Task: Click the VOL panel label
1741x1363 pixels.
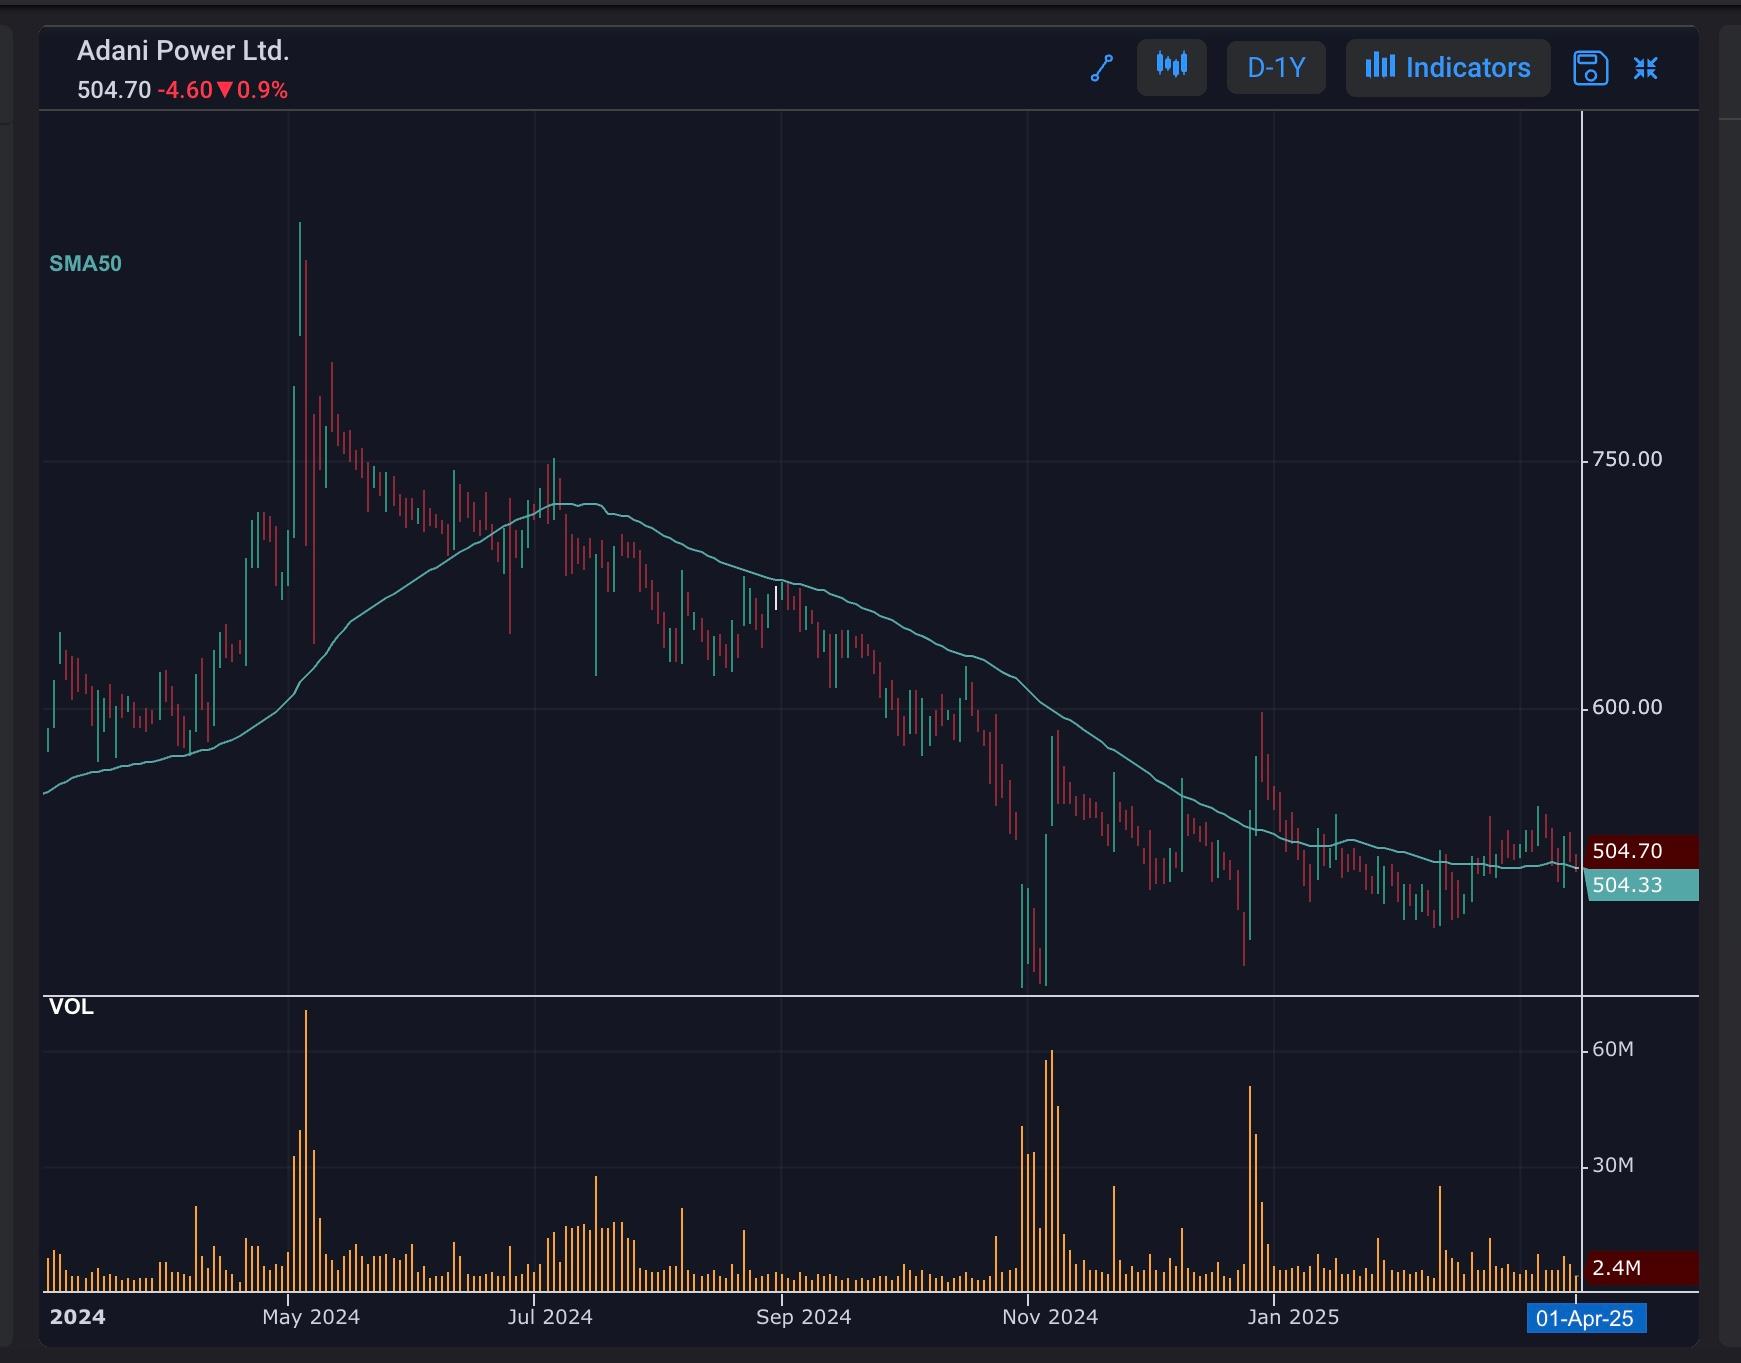Action: click(x=71, y=1007)
